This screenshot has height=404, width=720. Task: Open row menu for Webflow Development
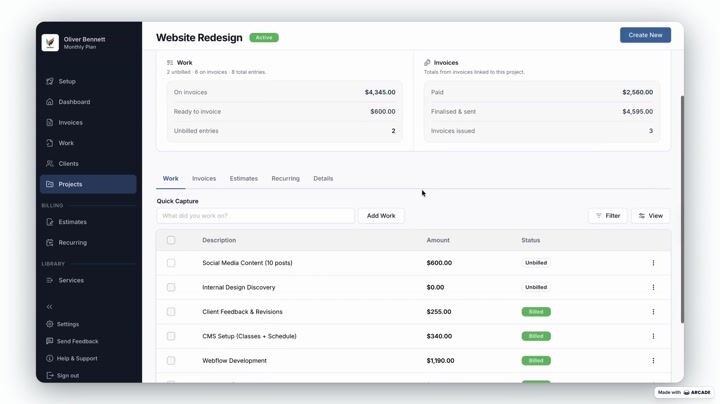653,361
